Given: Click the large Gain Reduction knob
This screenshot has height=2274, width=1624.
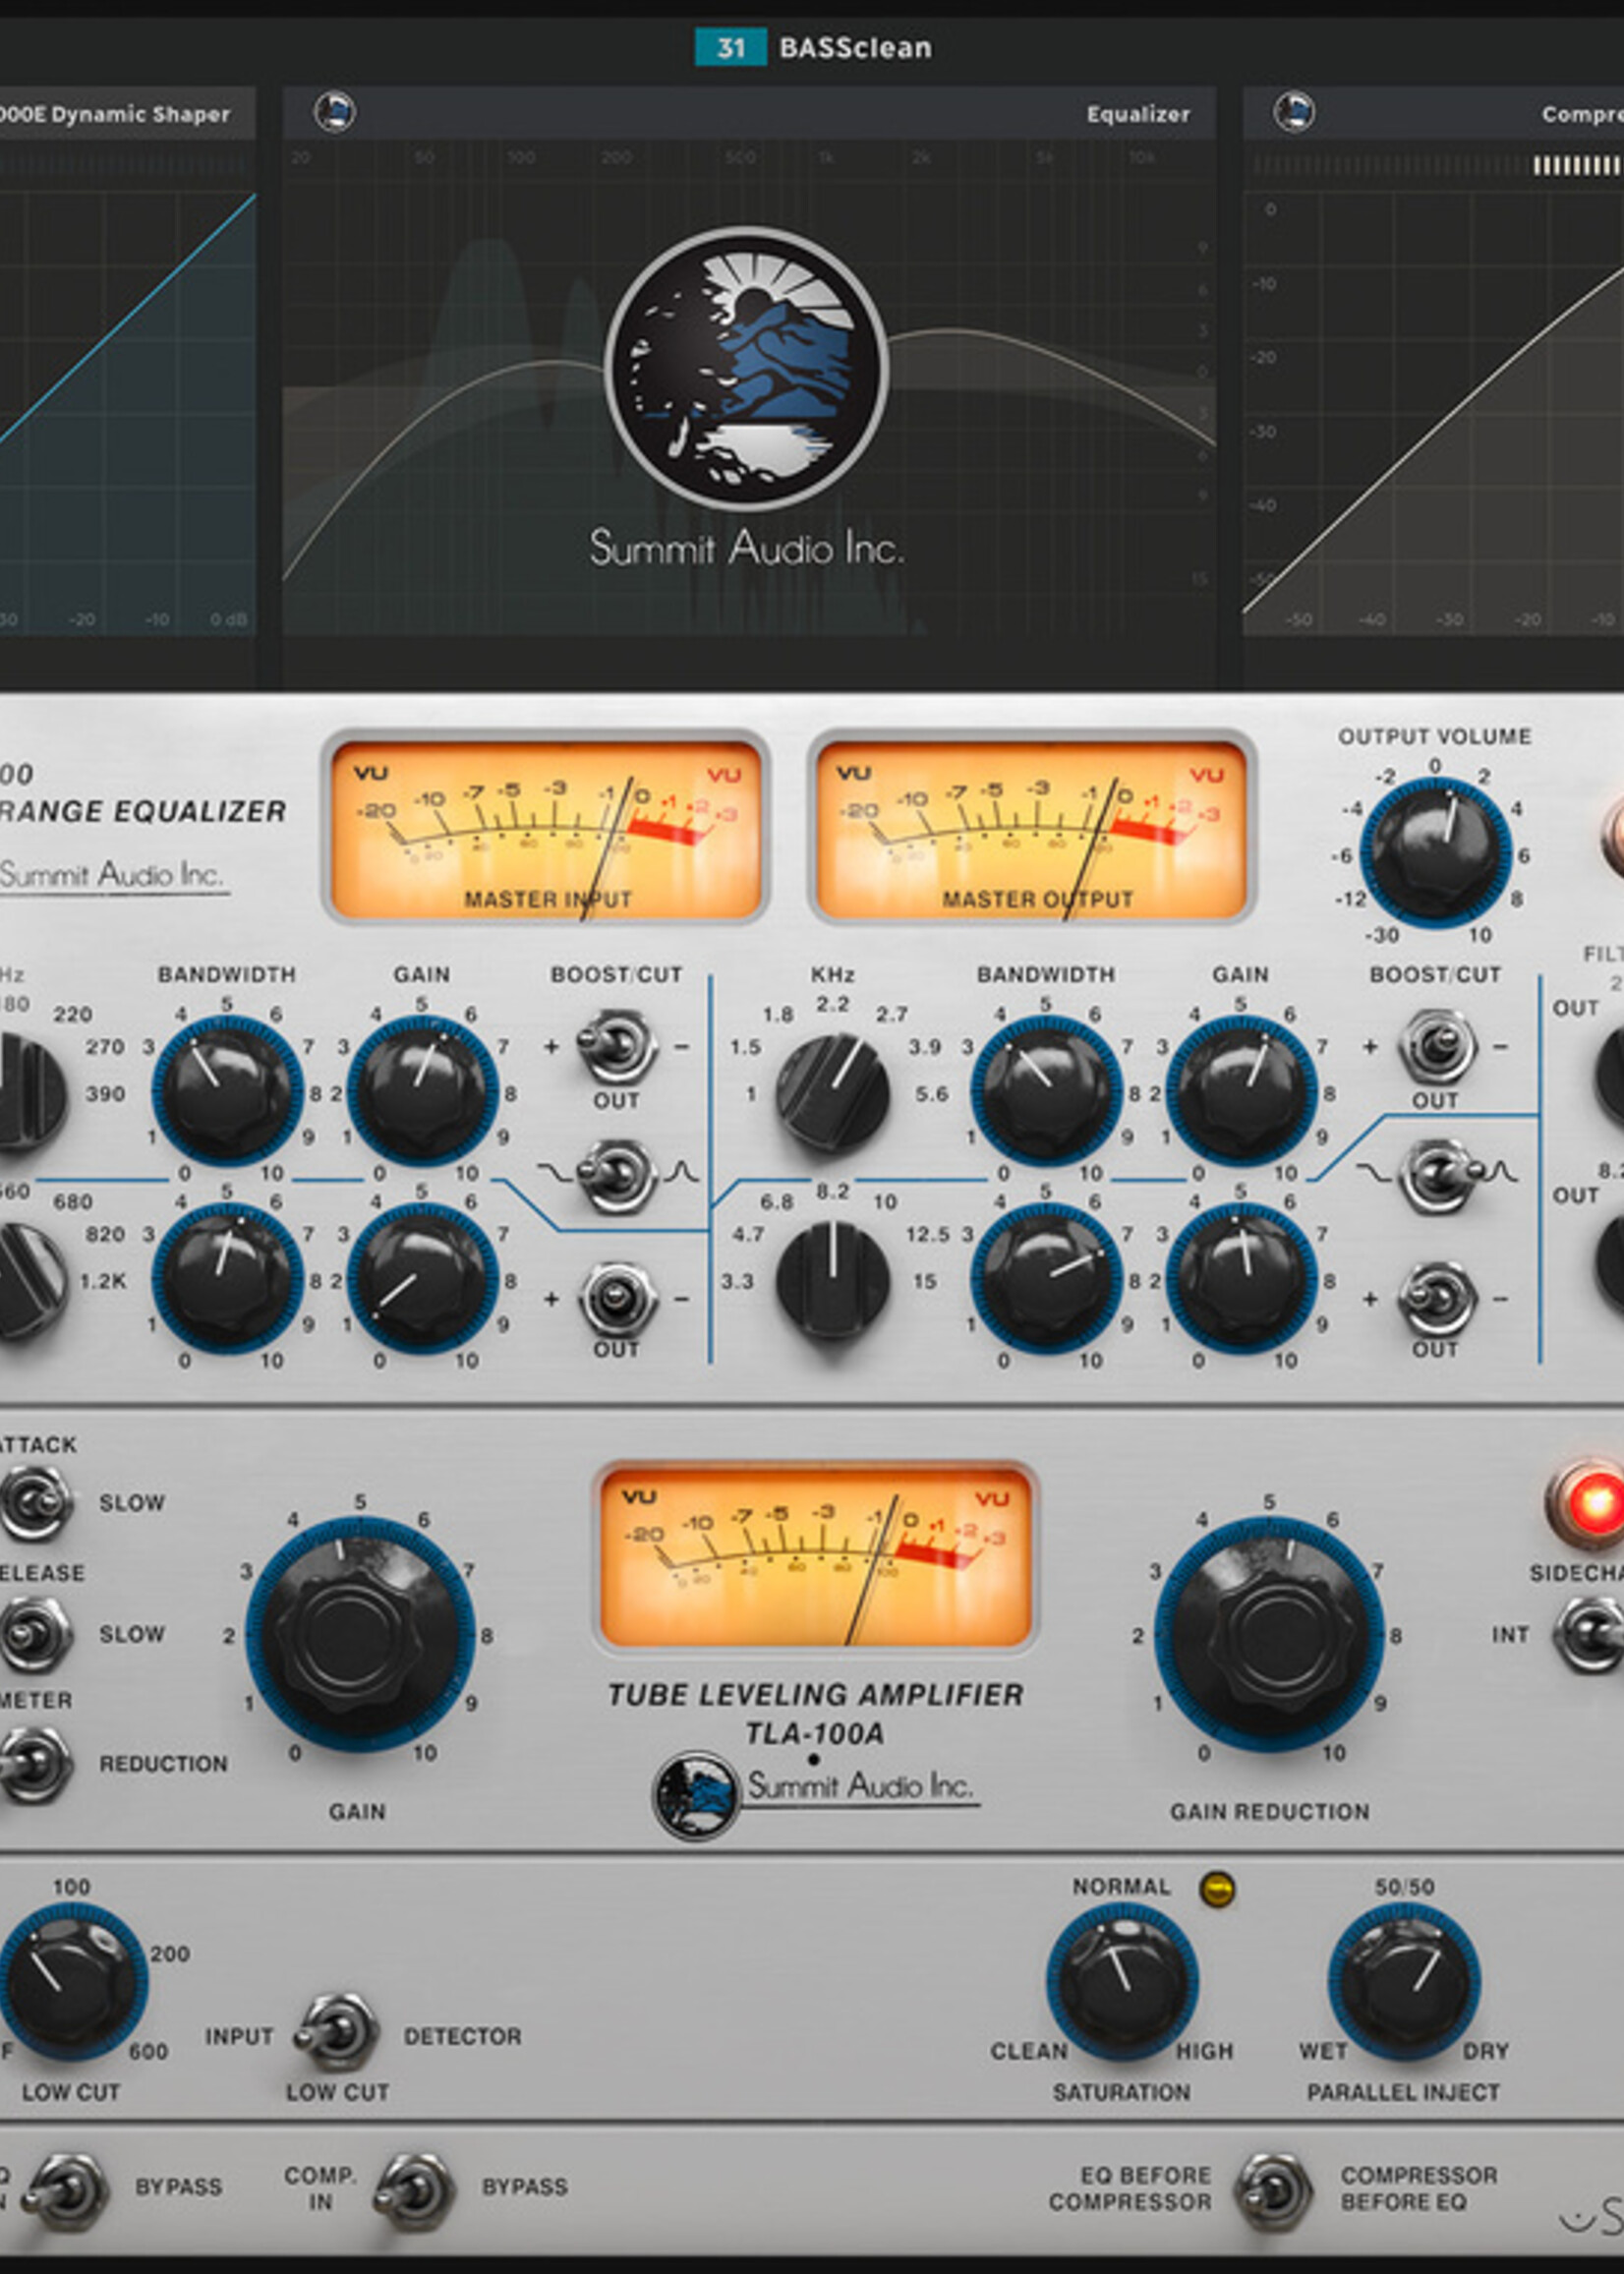Looking at the screenshot, I should coord(1269,1634).
